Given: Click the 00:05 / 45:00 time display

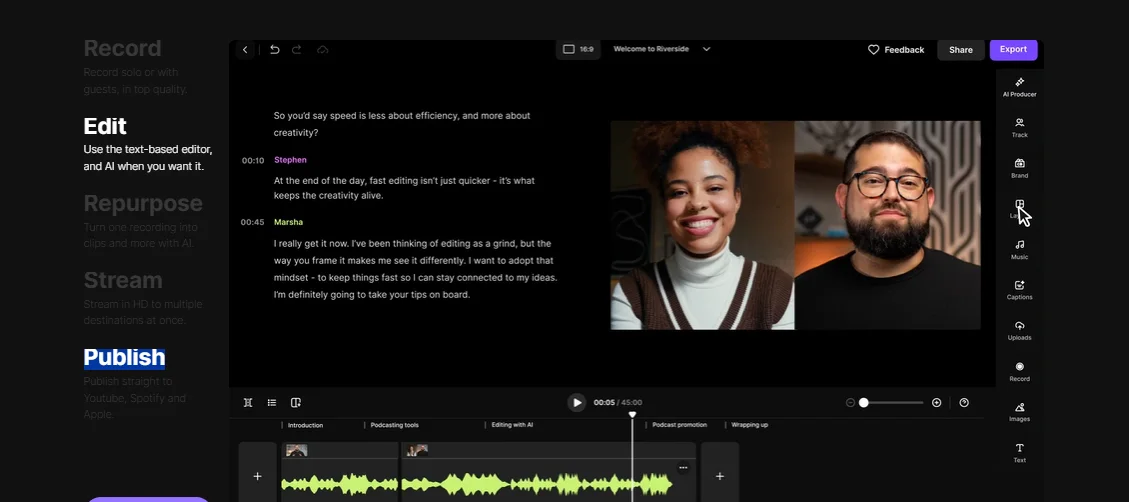Looking at the screenshot, I should coord(618,403).
